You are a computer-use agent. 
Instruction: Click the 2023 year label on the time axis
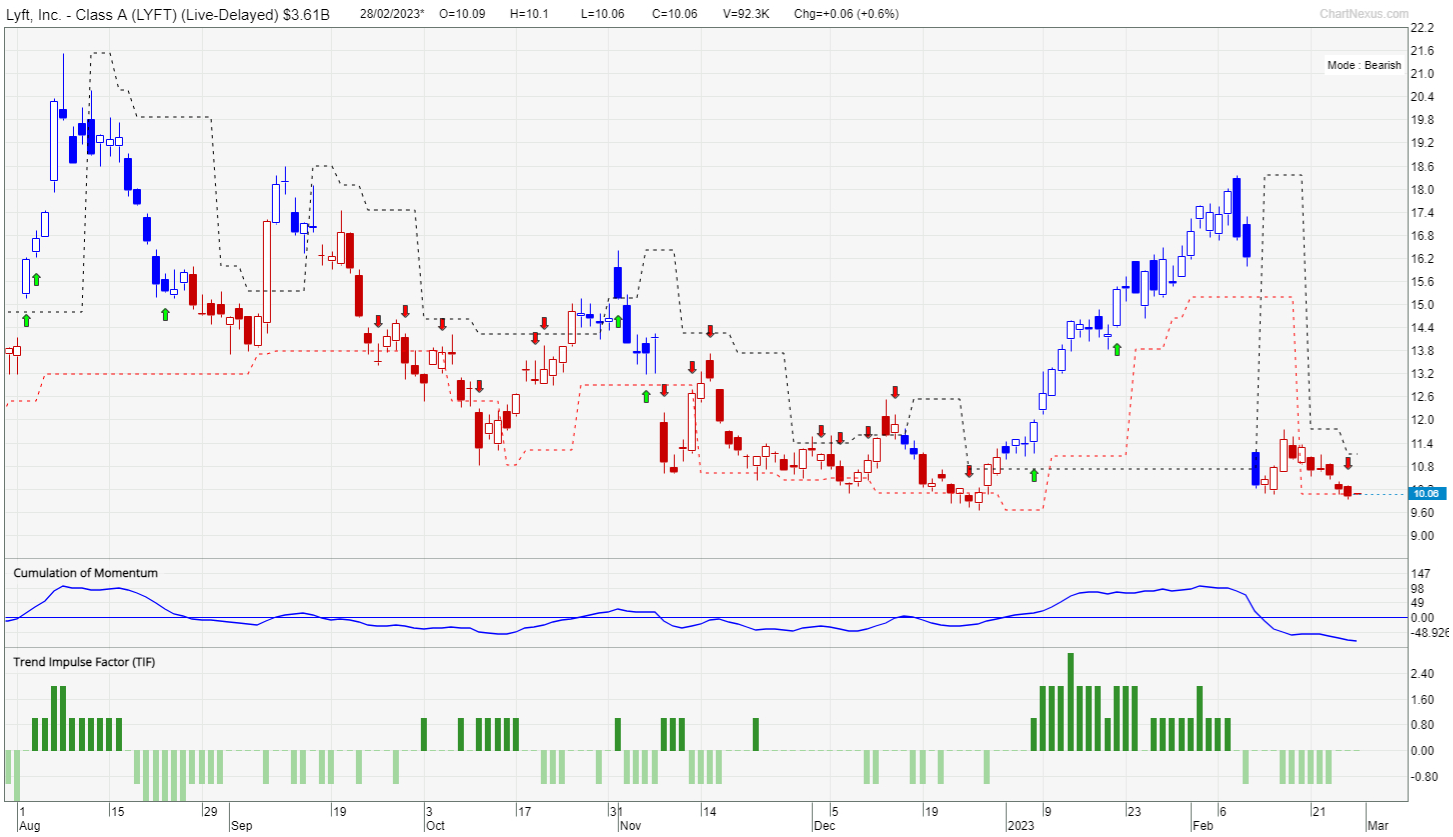1022,828
